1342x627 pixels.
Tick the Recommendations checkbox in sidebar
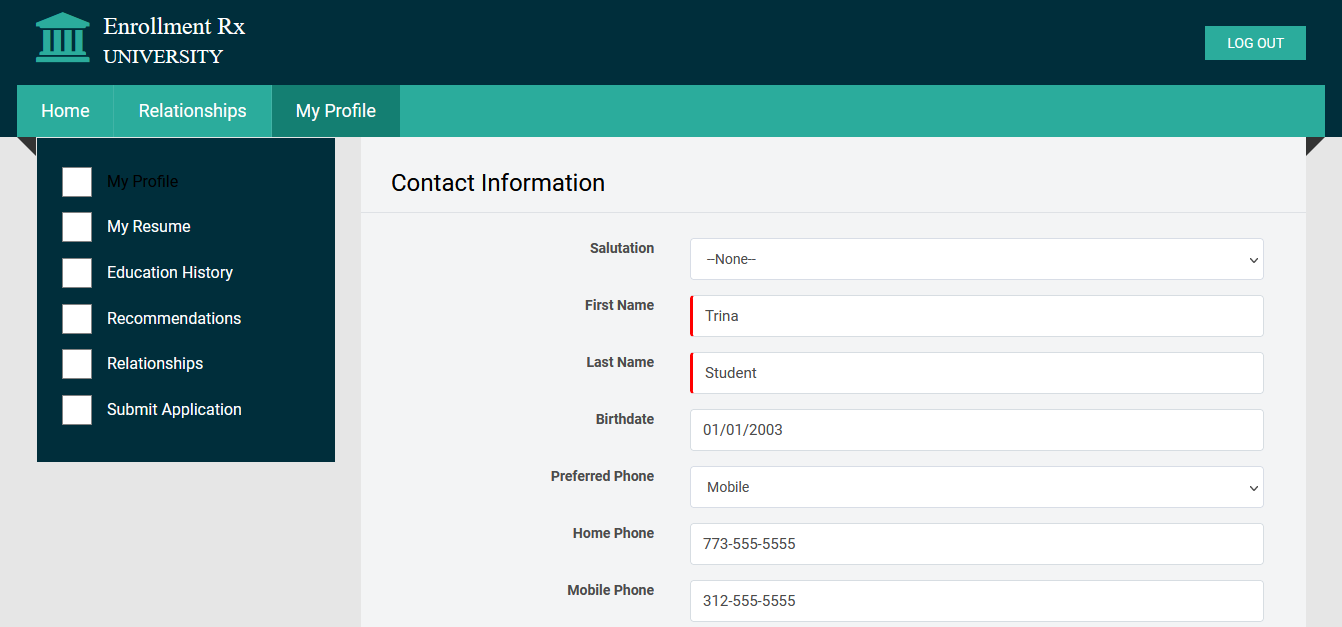click(77, 319)
